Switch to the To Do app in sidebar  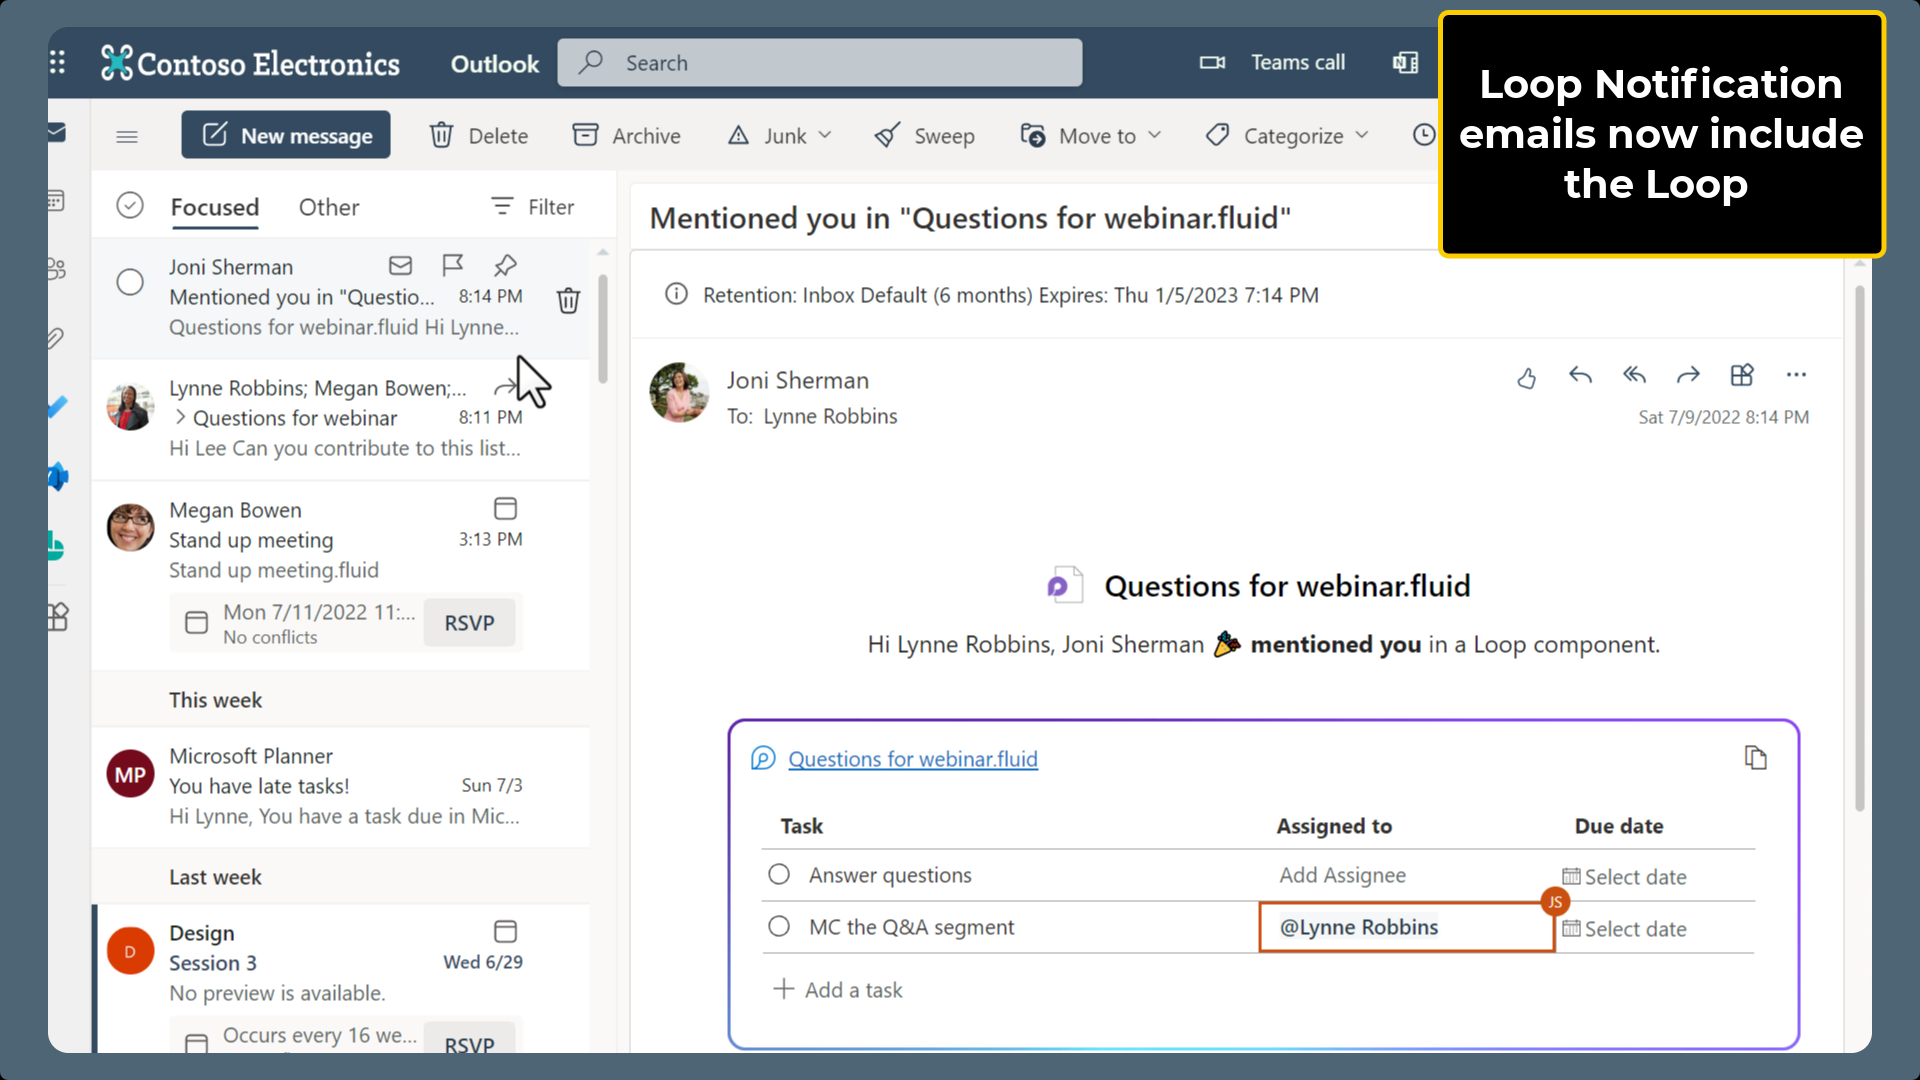coord(57,406)
